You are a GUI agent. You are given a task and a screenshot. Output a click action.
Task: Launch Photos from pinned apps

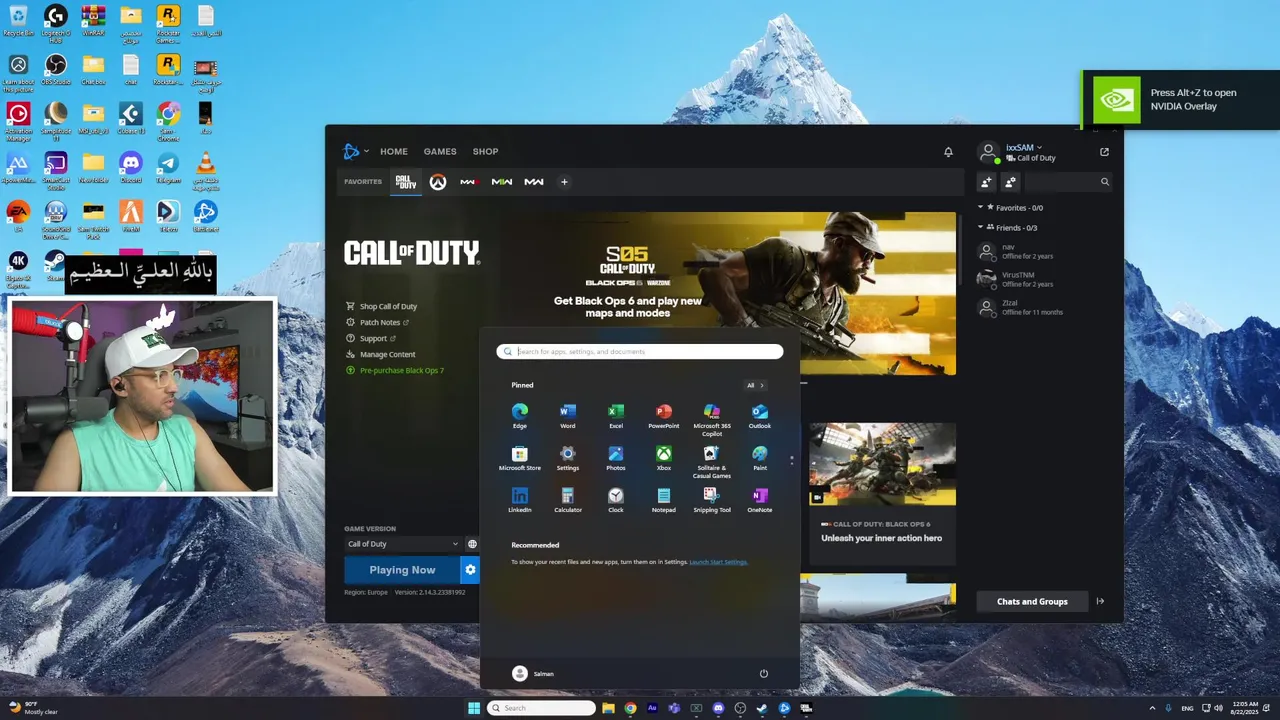616,458
